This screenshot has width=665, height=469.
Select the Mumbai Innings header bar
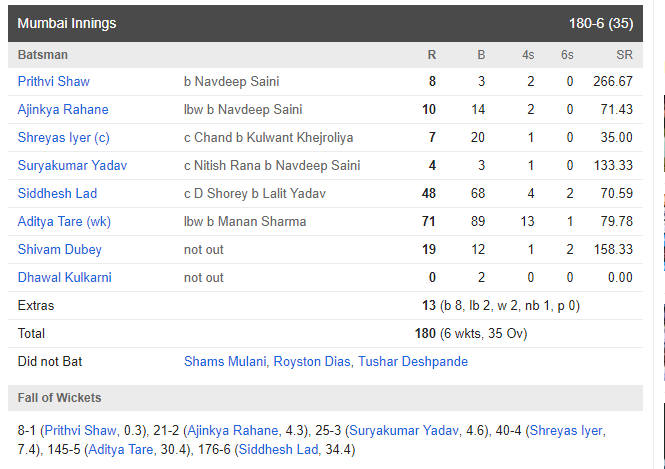pos(325,23)
